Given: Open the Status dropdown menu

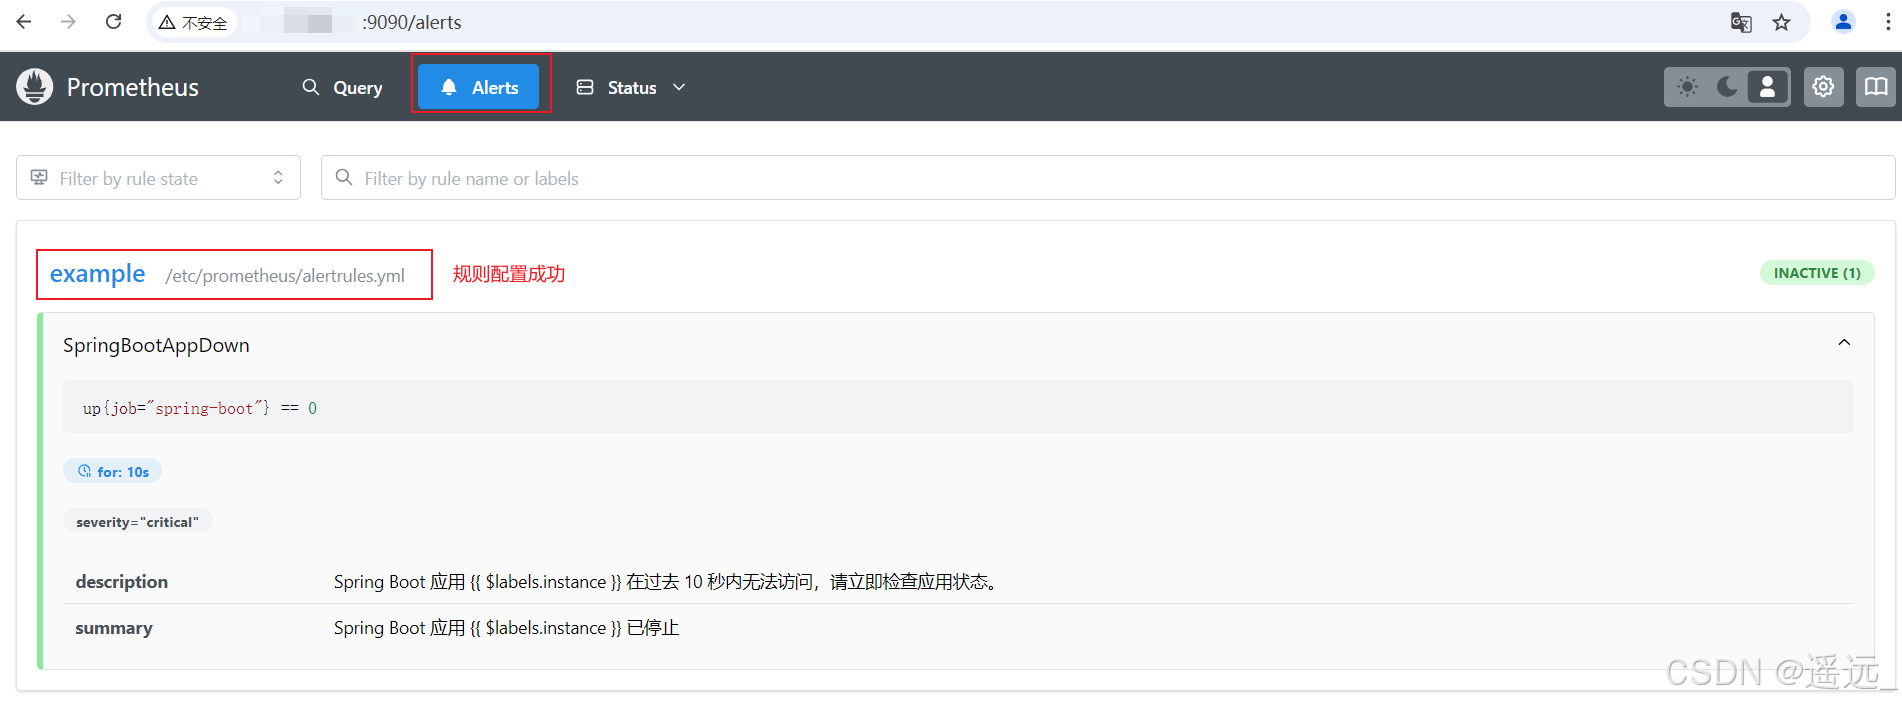Looking at the screenshot, I should tap(631, 87).
